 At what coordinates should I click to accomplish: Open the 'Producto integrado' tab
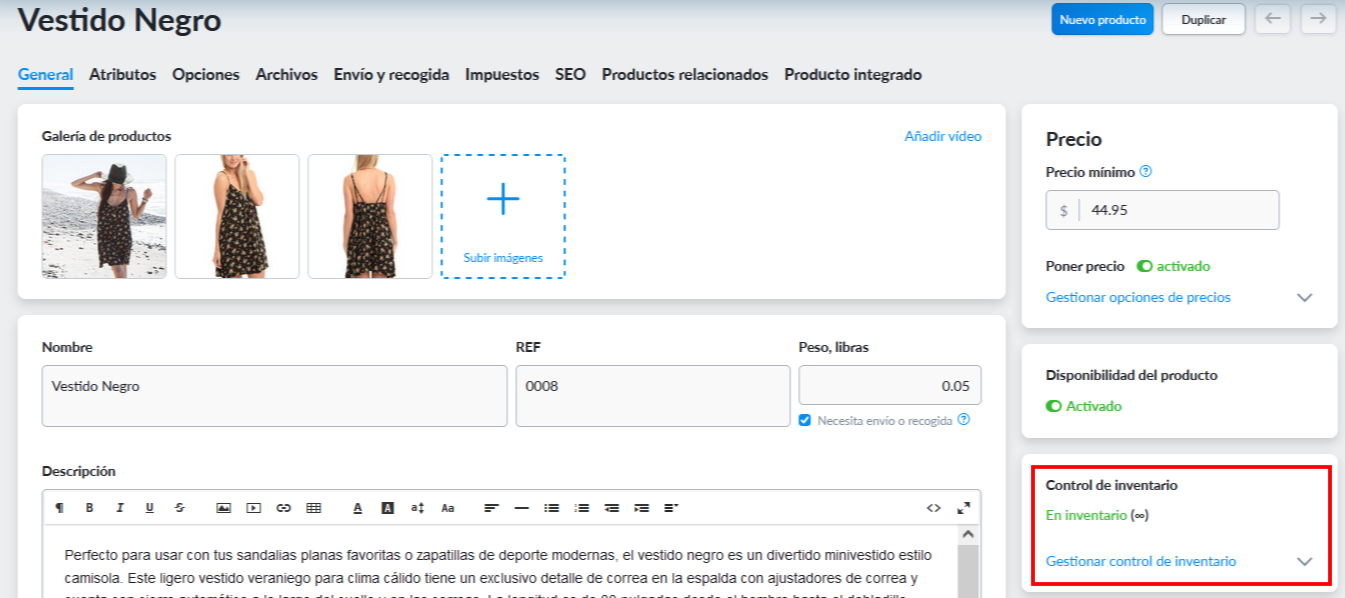tap(853, 74)
